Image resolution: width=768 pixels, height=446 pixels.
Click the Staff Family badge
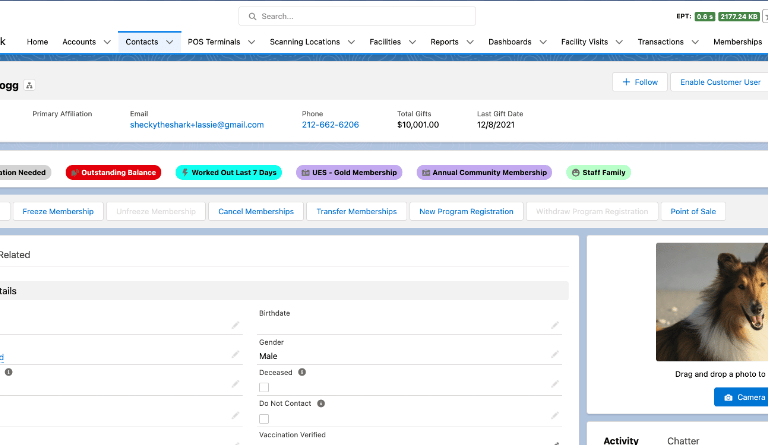599,172
